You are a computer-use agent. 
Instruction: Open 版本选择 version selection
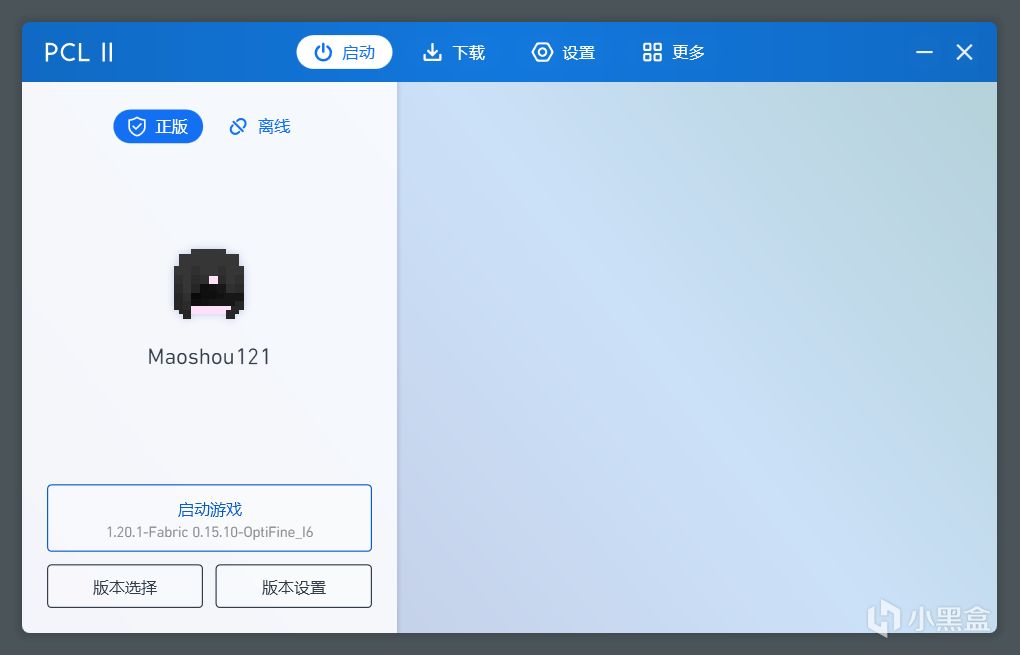[125, 587]
